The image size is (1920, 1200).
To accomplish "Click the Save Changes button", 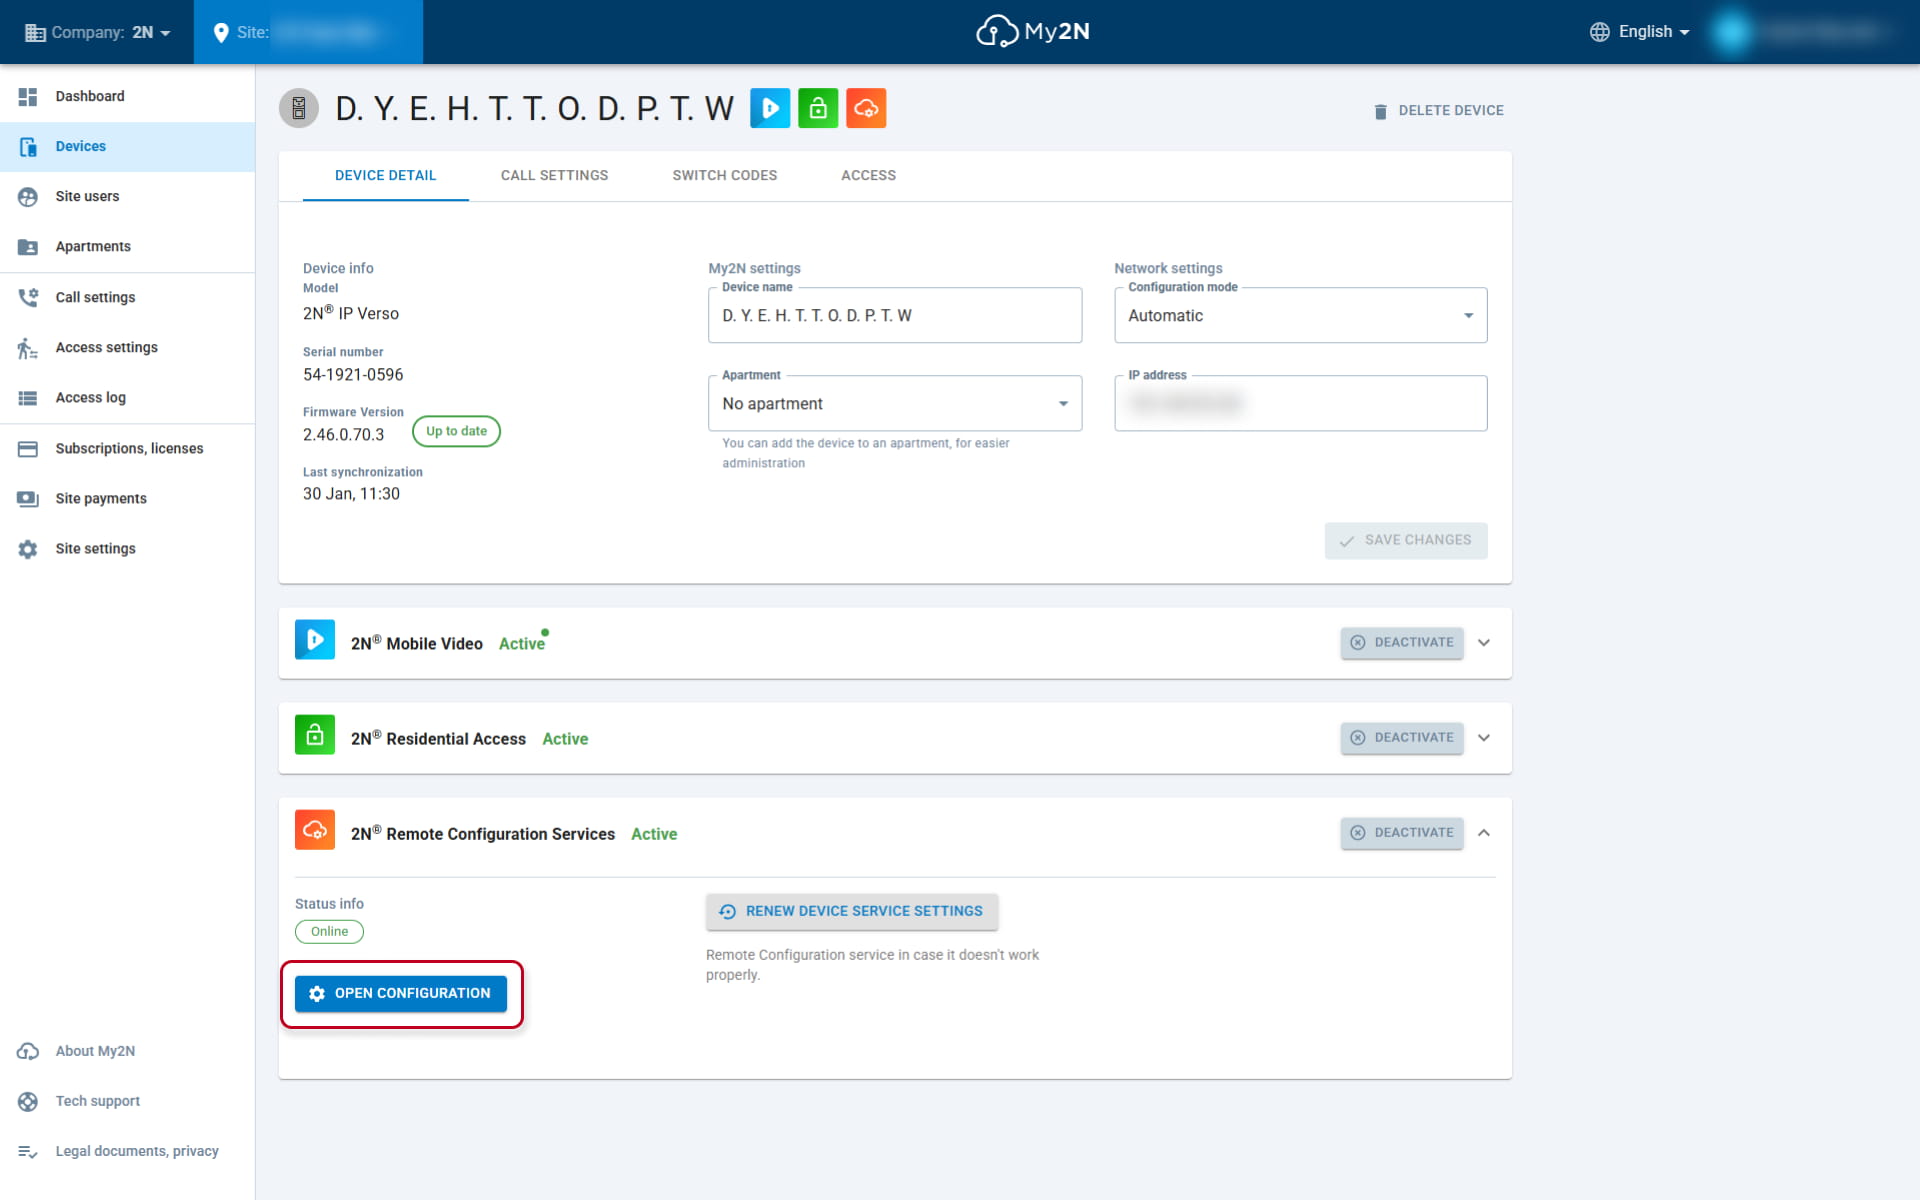I will 1406,540.
